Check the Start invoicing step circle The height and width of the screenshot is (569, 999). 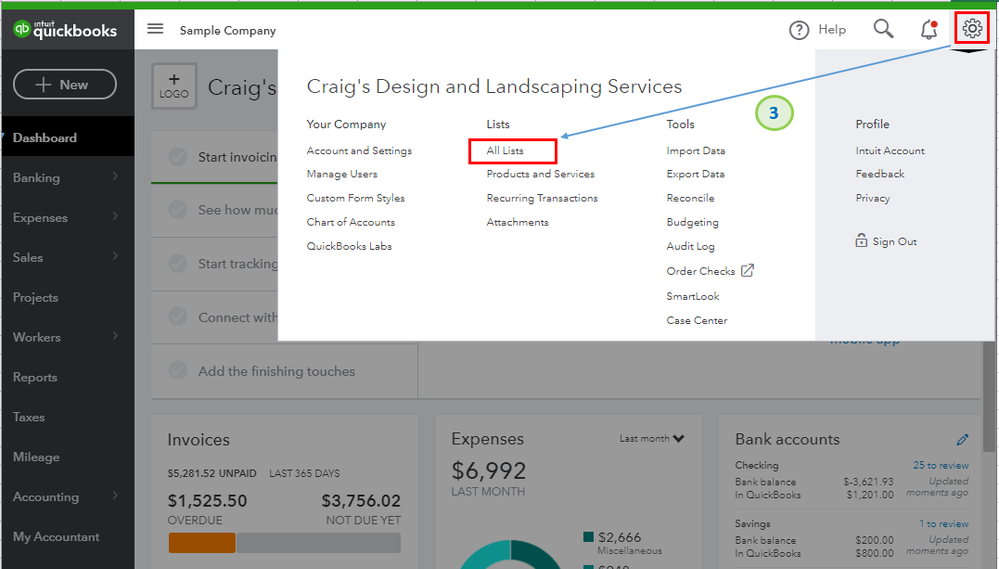(178, 157)
